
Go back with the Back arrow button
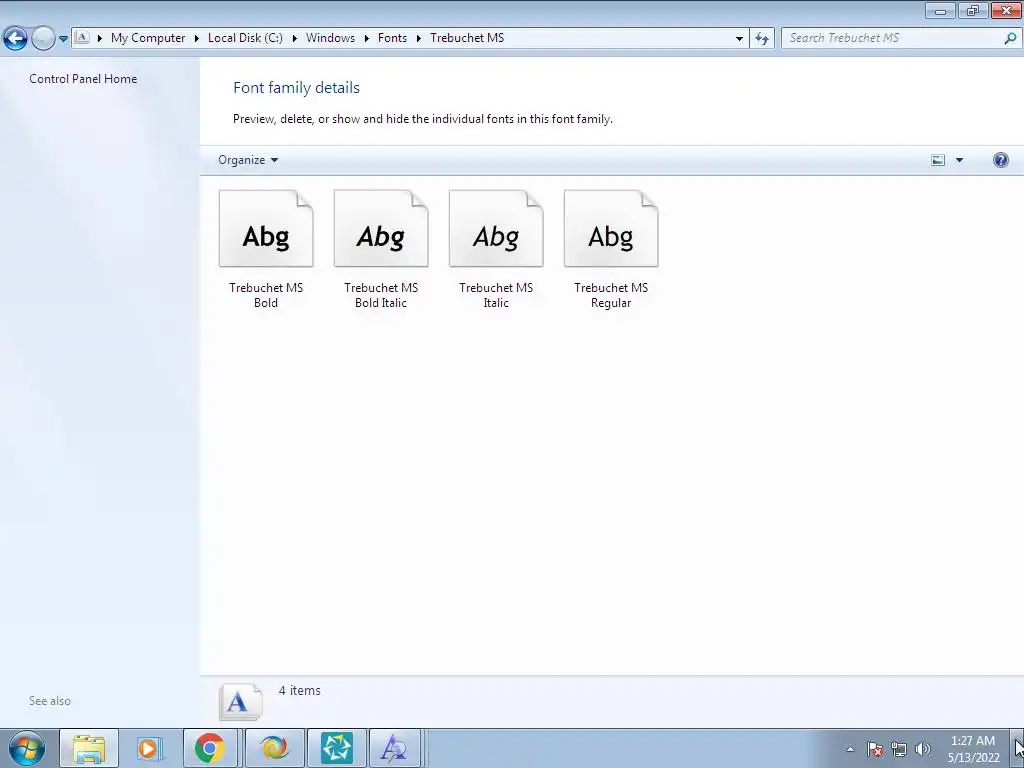16,38
